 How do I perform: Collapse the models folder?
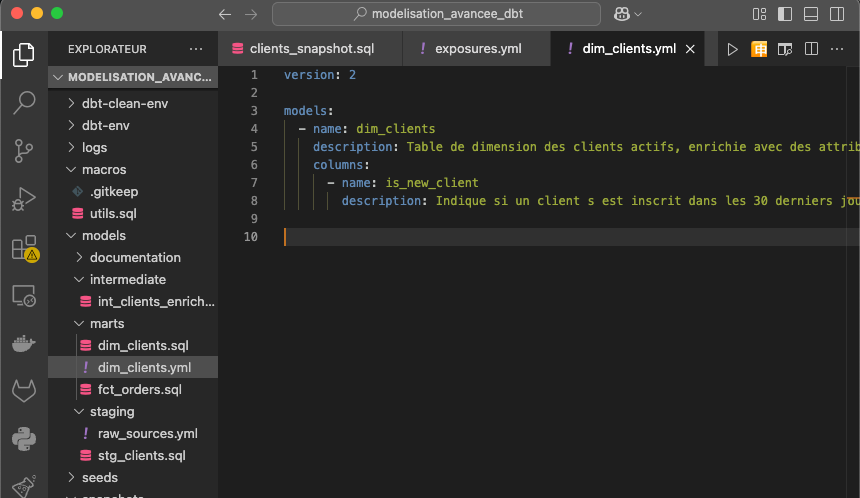point(133,235)
